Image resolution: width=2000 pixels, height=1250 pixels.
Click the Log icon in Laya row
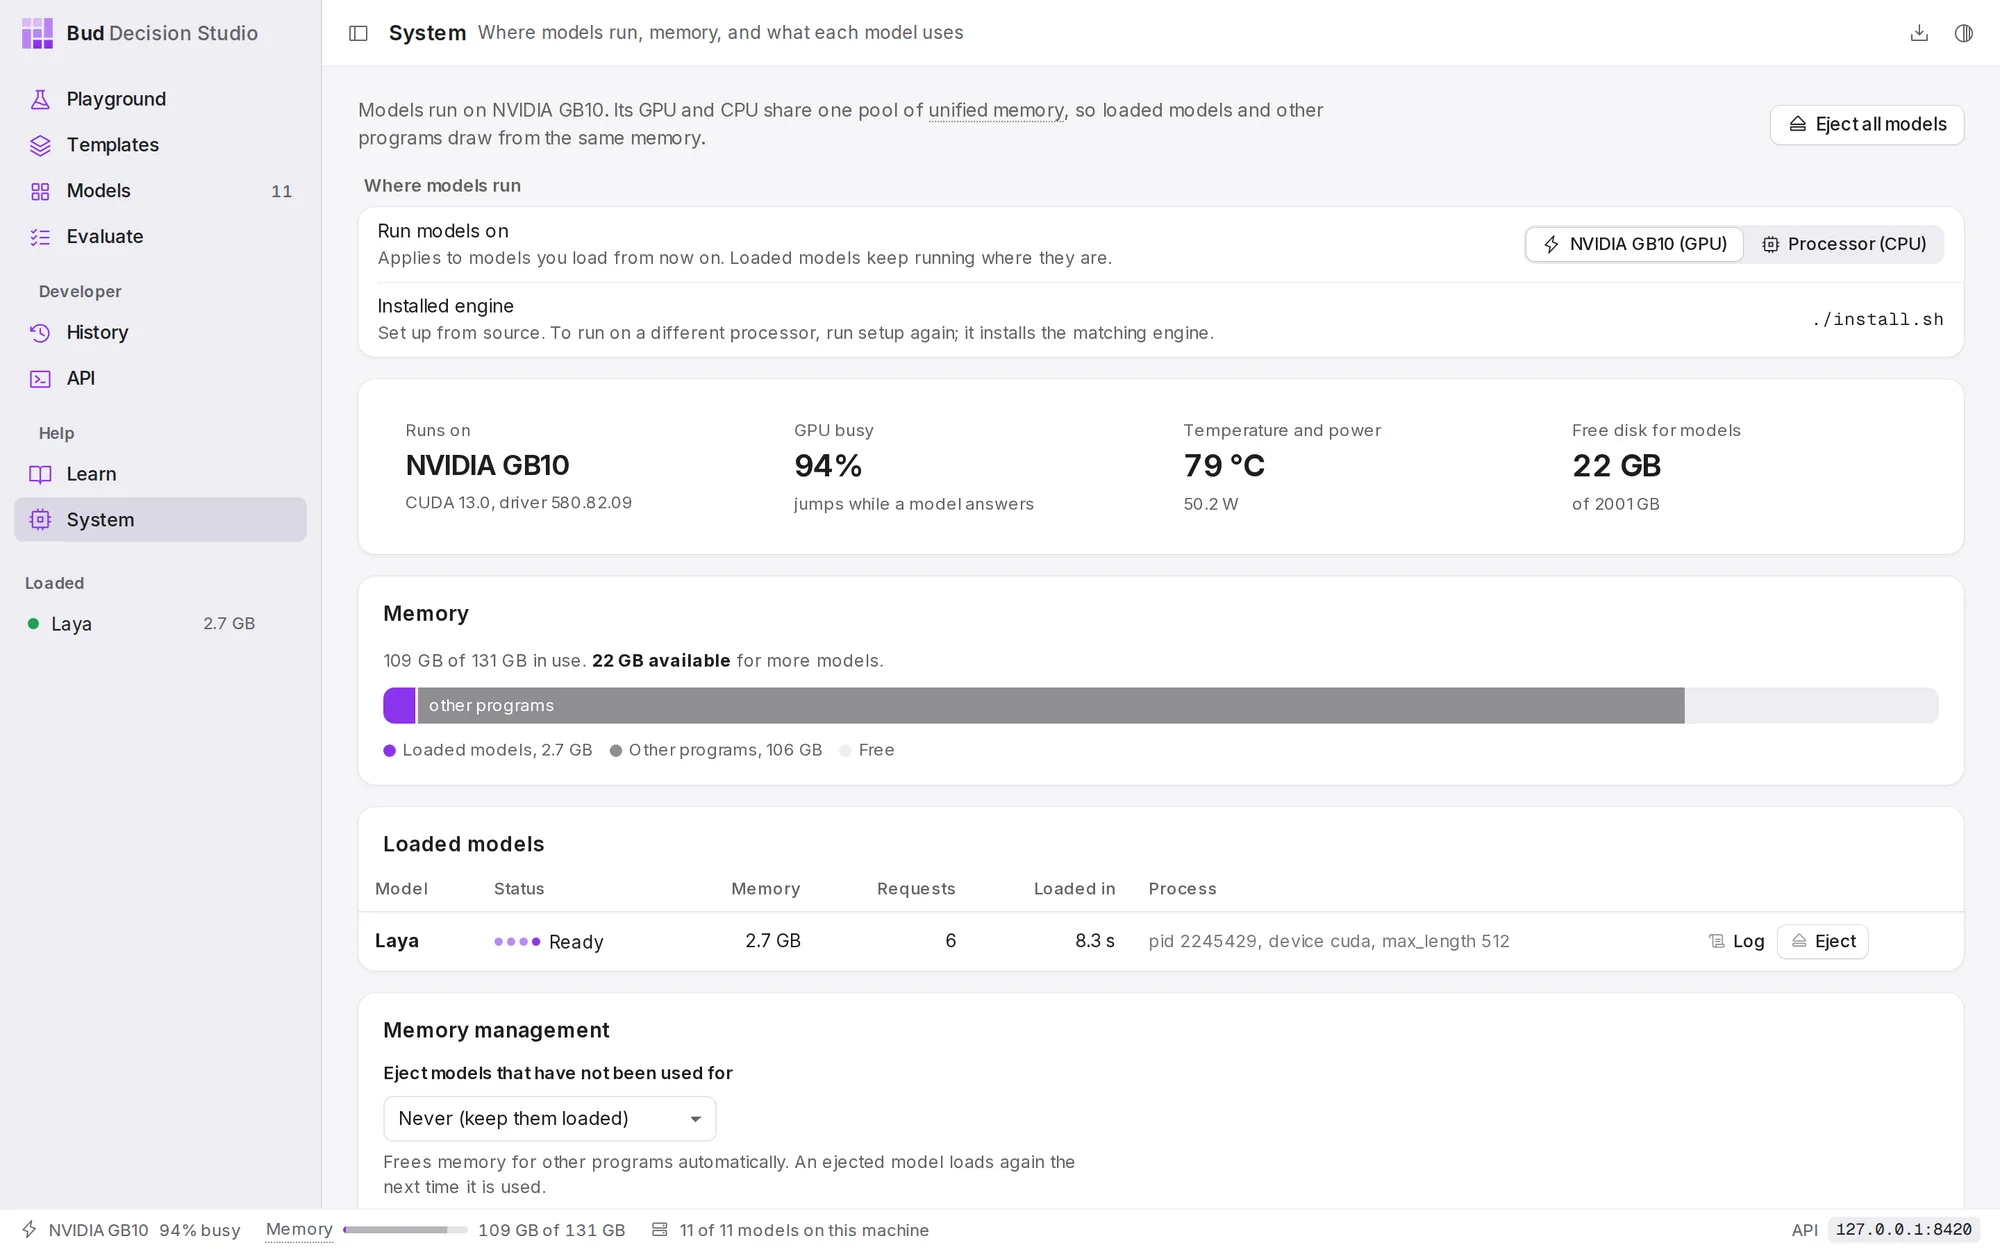[x=1716, y=941]
